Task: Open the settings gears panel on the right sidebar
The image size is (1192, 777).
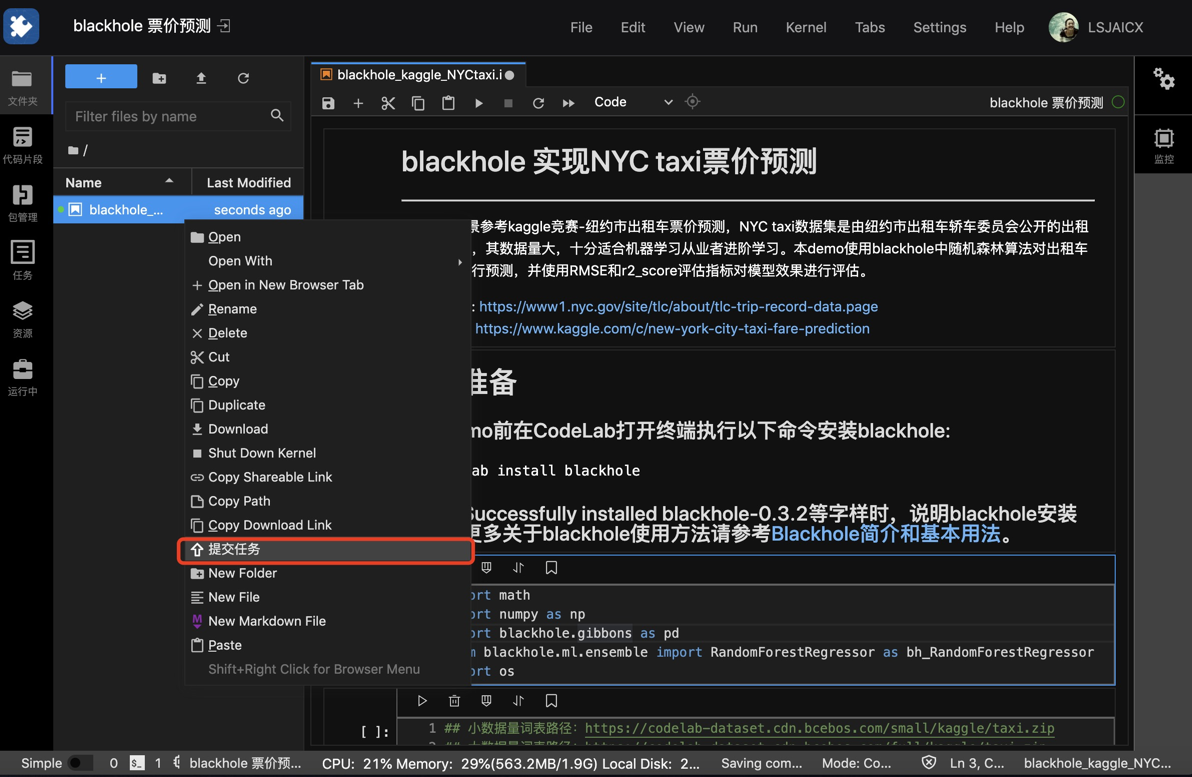Action: [1163, 78]
